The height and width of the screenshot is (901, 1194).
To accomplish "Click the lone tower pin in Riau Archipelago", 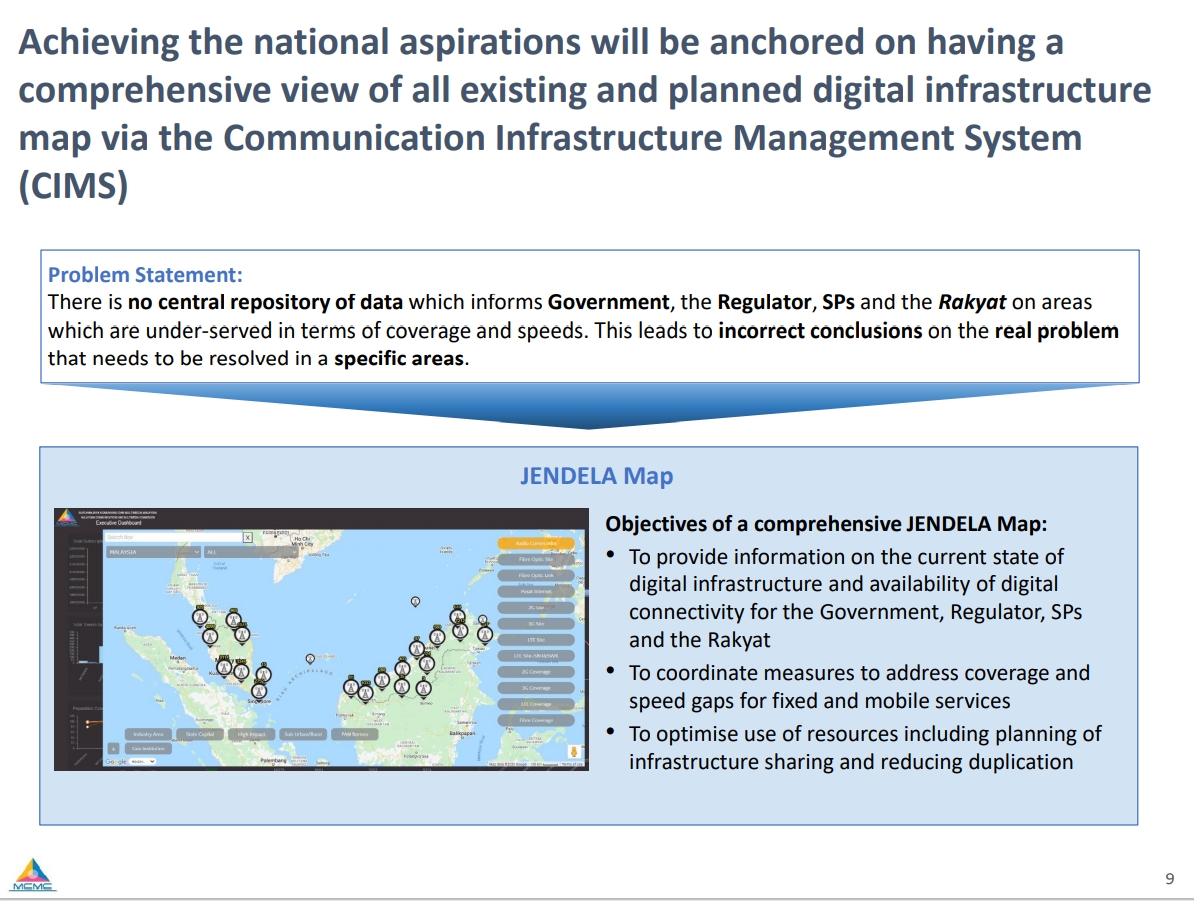I will (x=310, y=660).
